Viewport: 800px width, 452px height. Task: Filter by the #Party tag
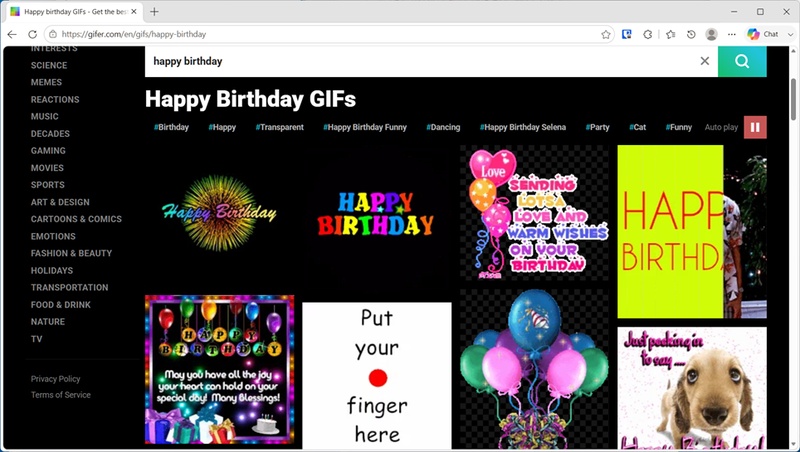click(x=597, y=127)
